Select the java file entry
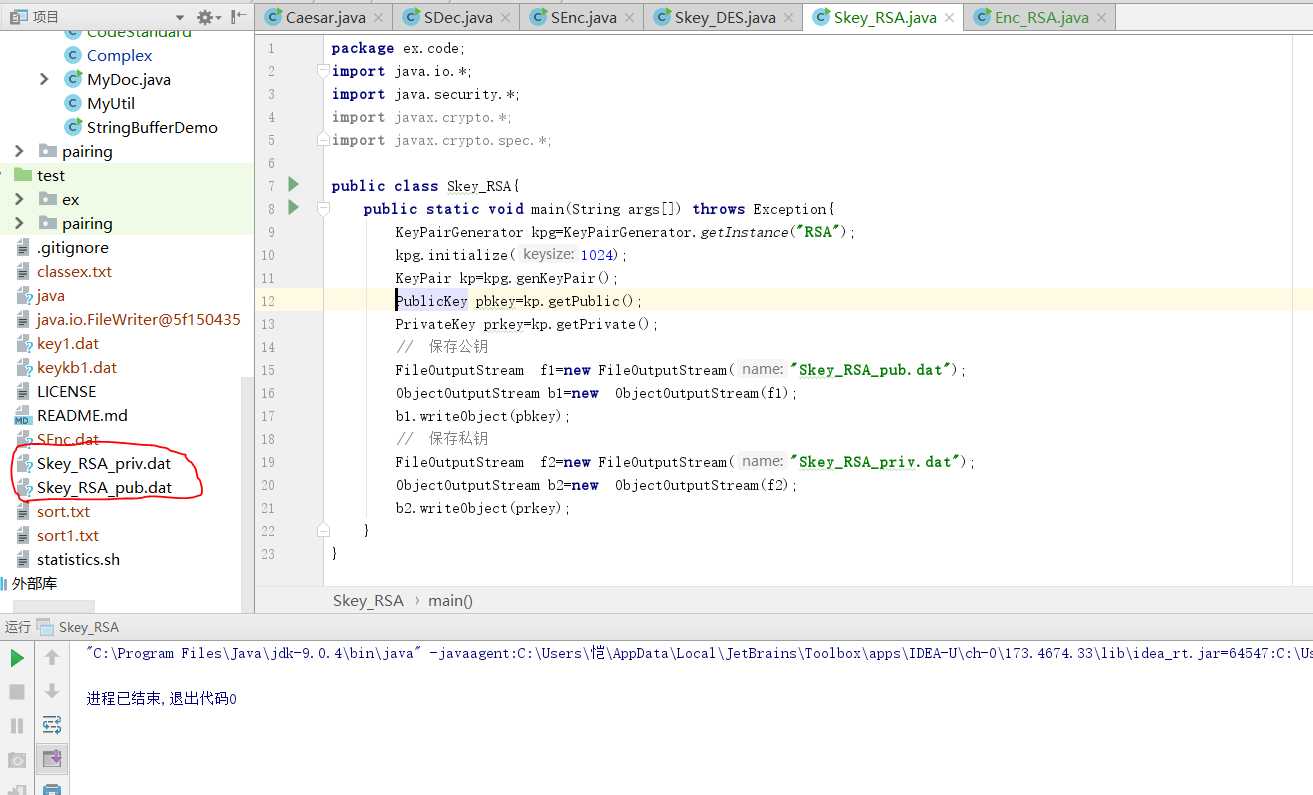The image size is (1313, 795). [50, 295]
